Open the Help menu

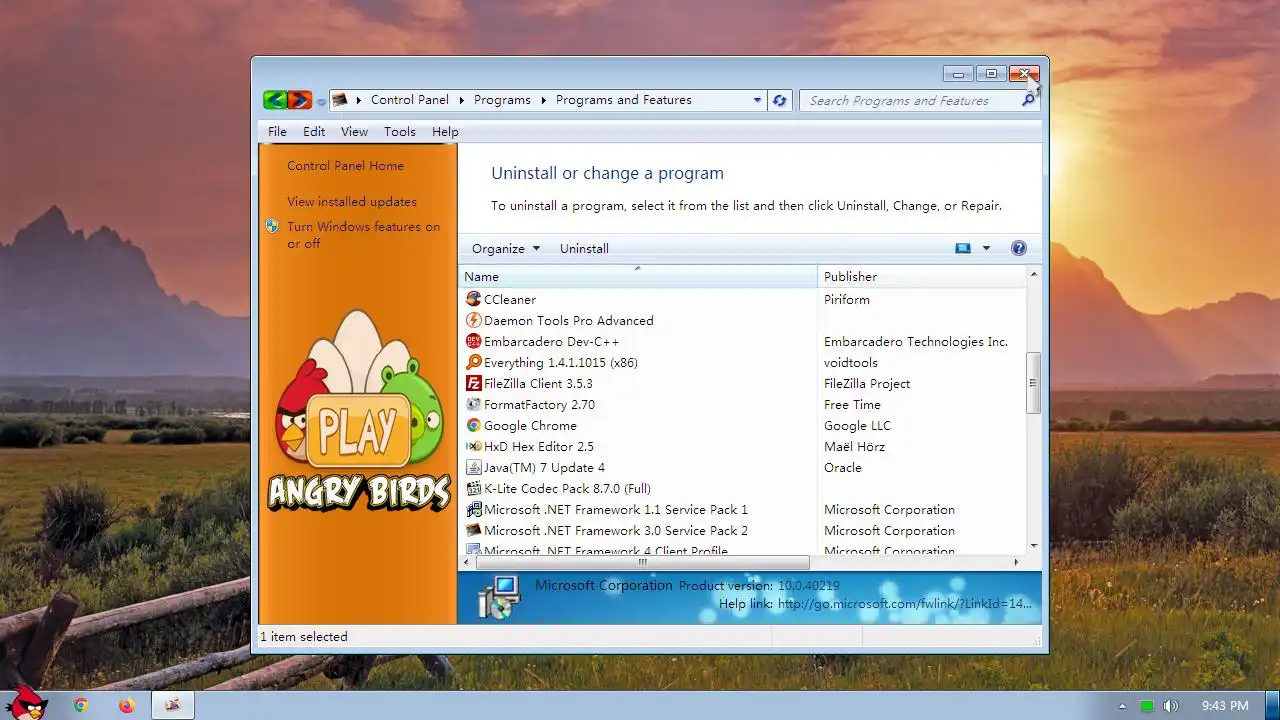tap(445, 131)
